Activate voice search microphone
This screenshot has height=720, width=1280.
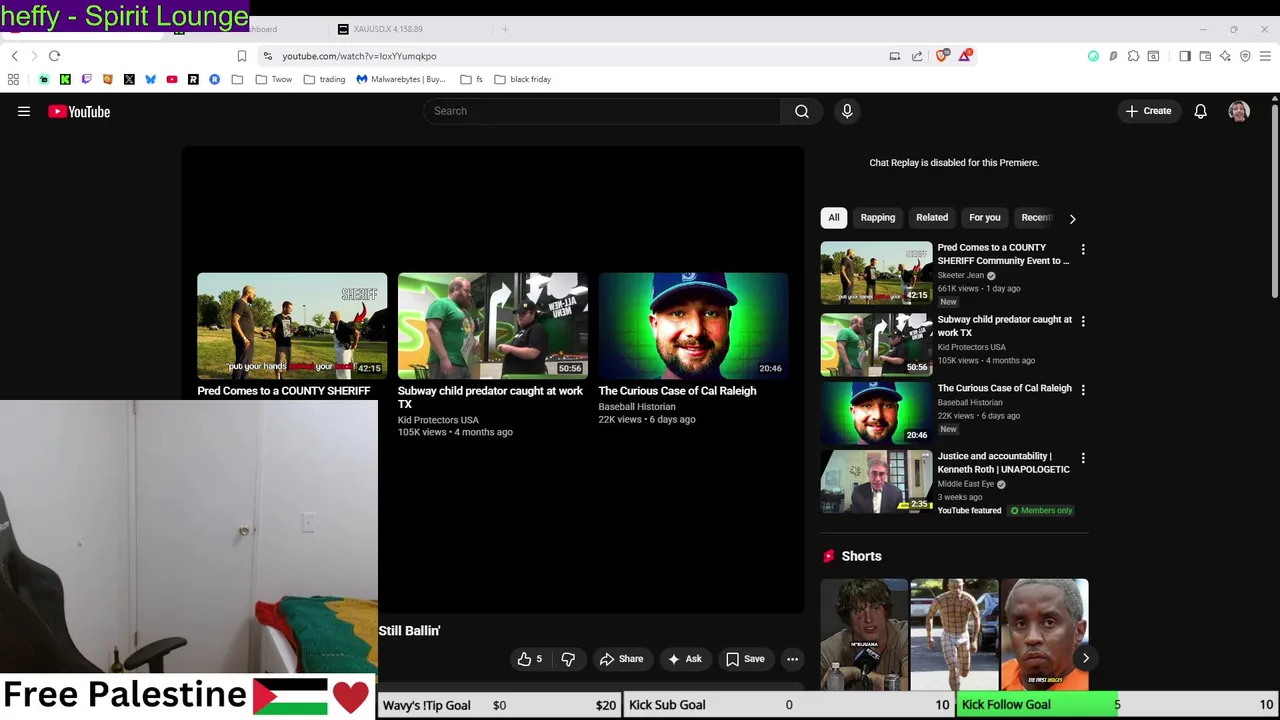847,111
